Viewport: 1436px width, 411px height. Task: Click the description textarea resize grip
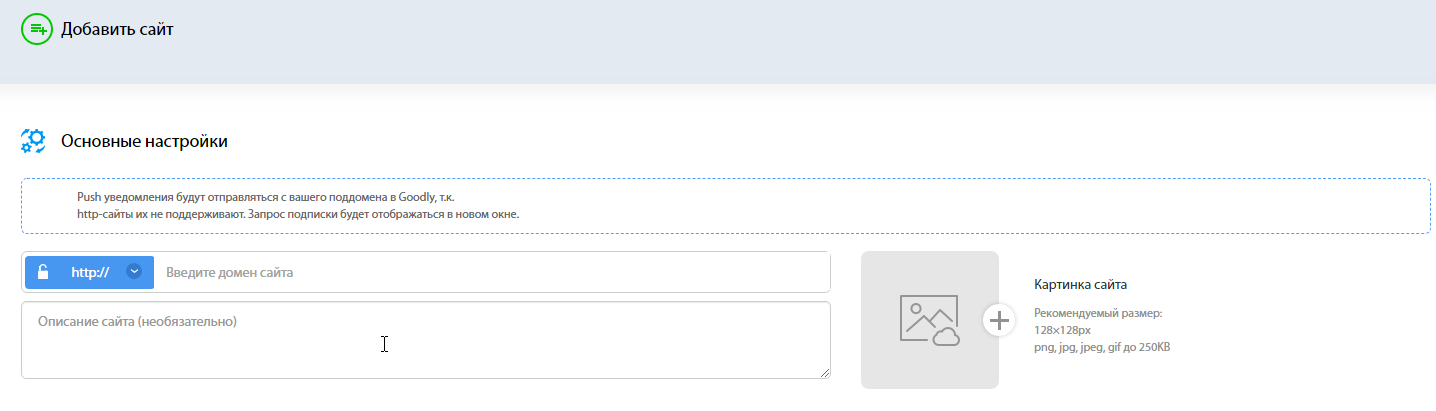(824, 372)
